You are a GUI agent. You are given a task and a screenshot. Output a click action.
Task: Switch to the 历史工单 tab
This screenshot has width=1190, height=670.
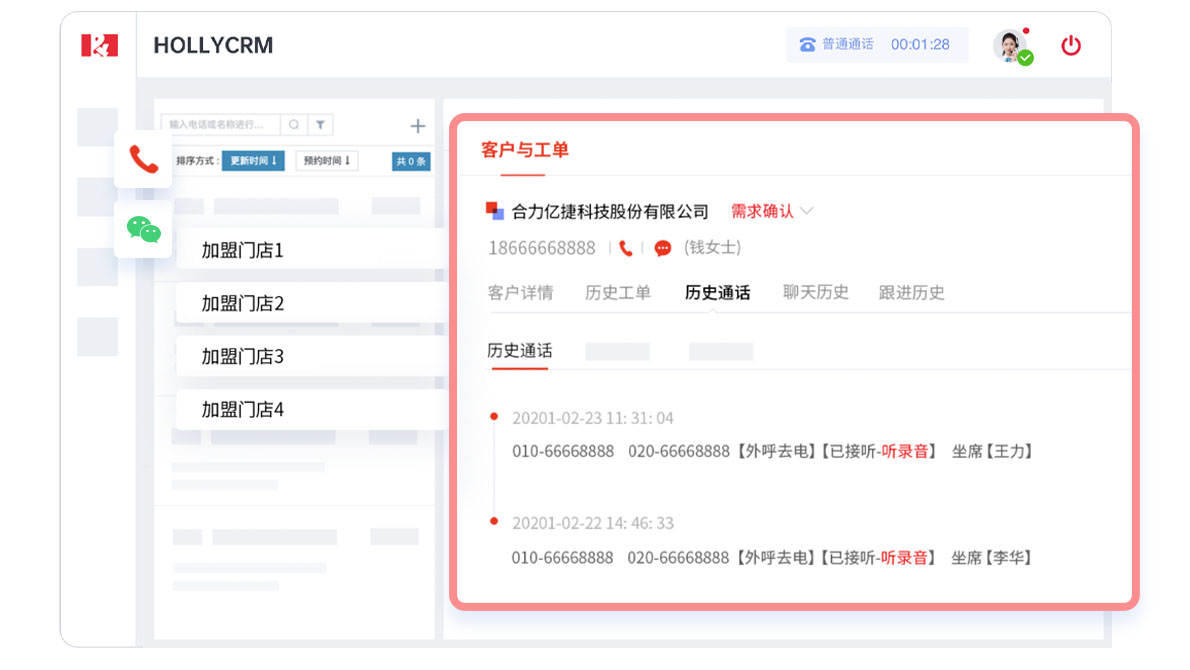(x=617, y=293)
